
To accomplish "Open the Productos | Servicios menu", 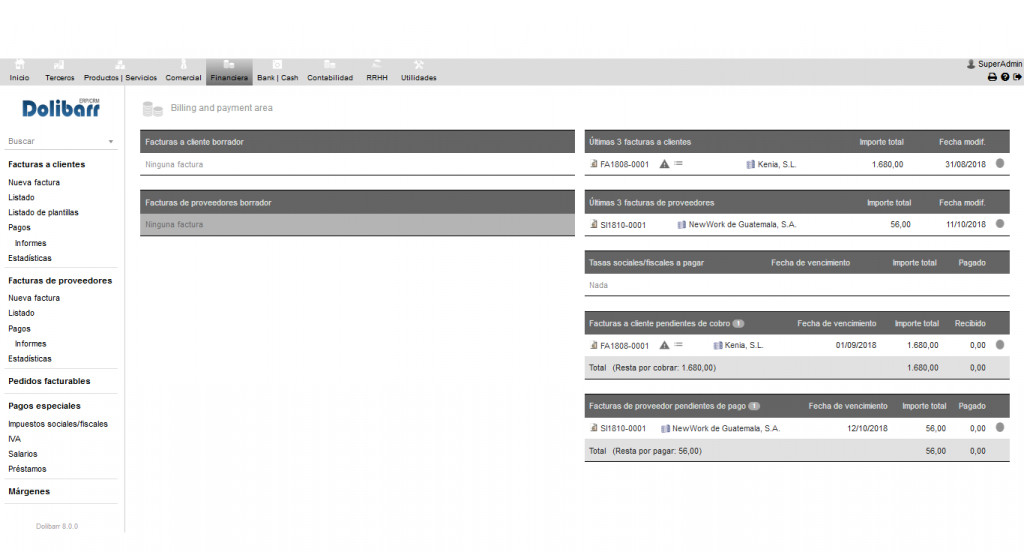I will [x=120, y=71].
